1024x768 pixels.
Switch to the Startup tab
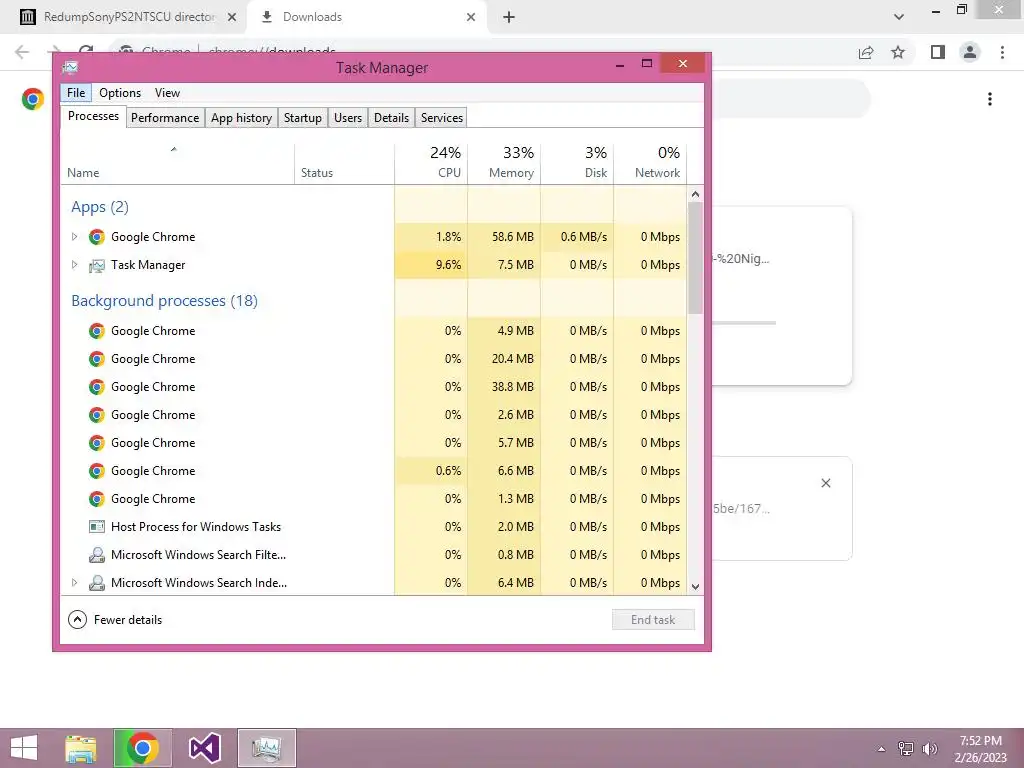[302, 118]
